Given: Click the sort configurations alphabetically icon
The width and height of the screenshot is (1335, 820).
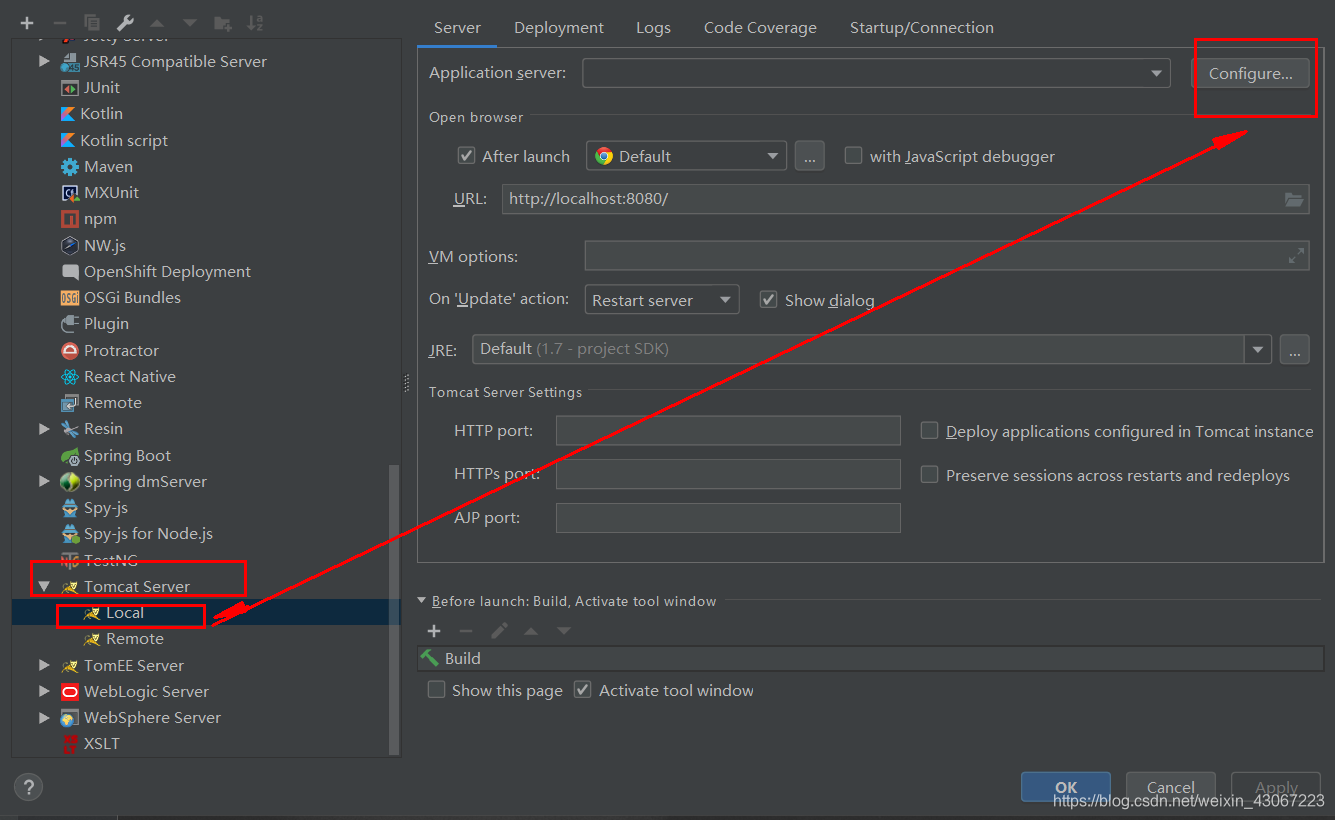Looking at the screenshot, I should click(255, 22).
